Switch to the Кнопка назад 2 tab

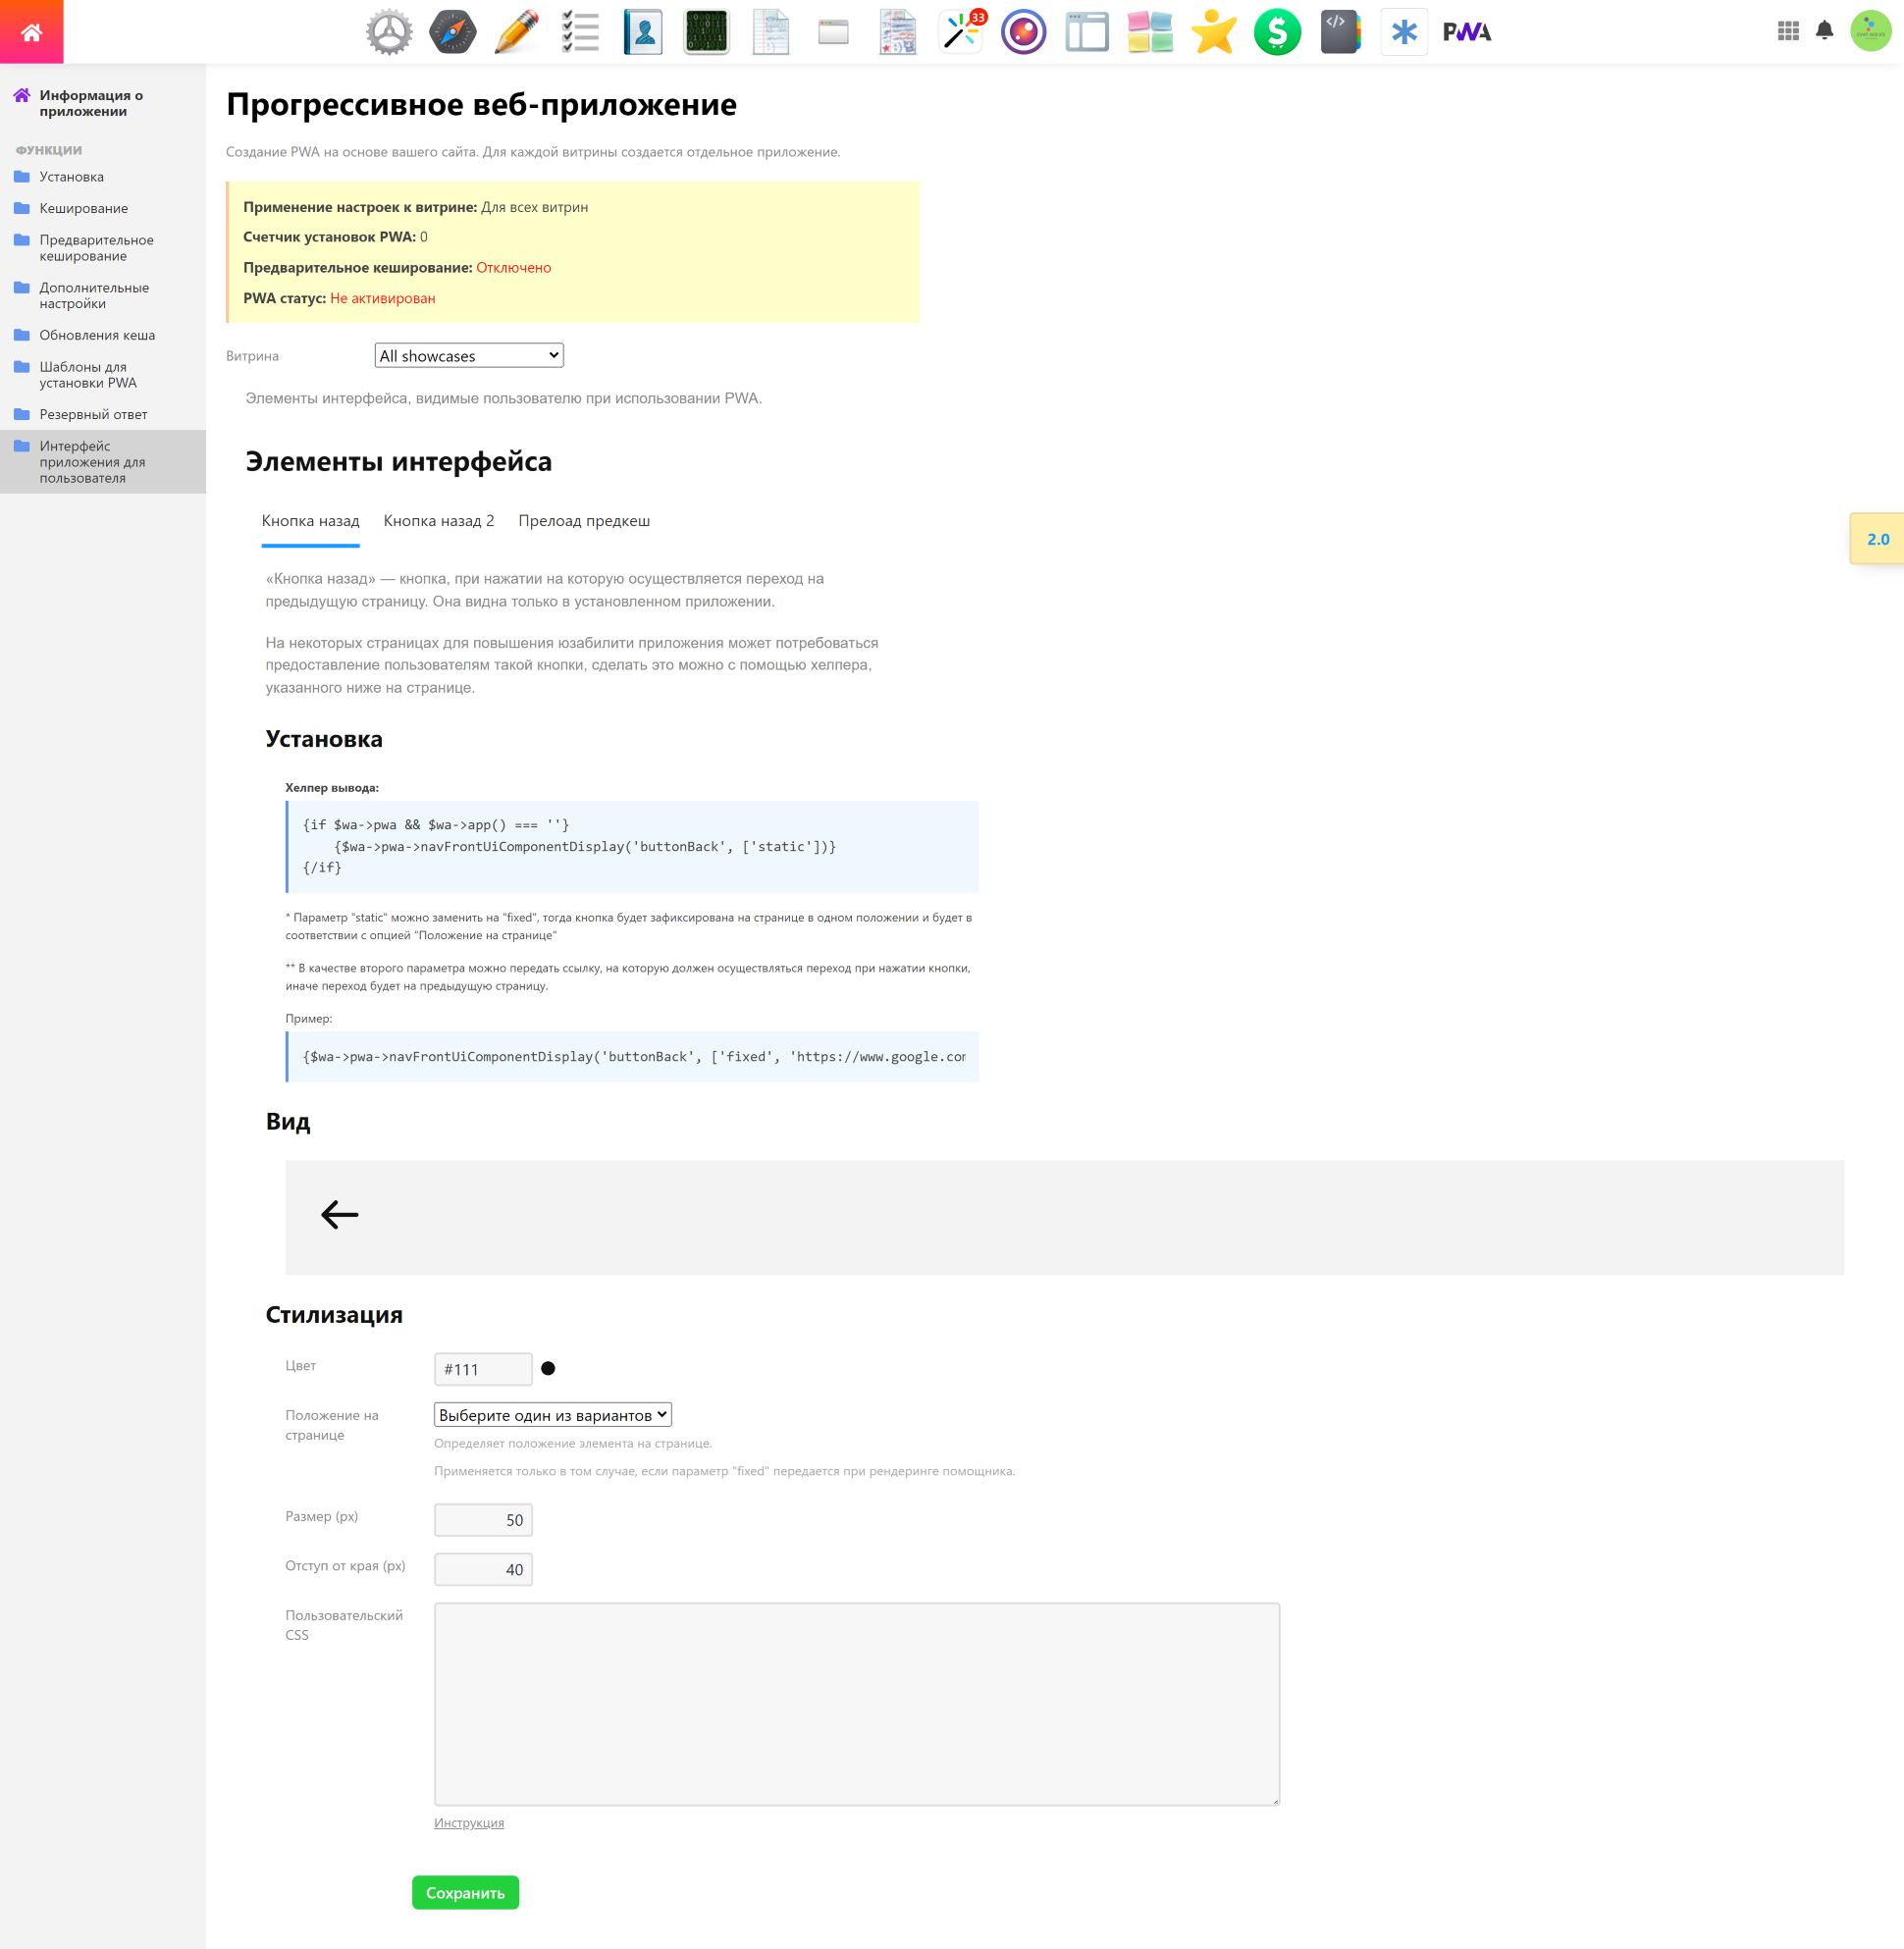tap(439, 521)
